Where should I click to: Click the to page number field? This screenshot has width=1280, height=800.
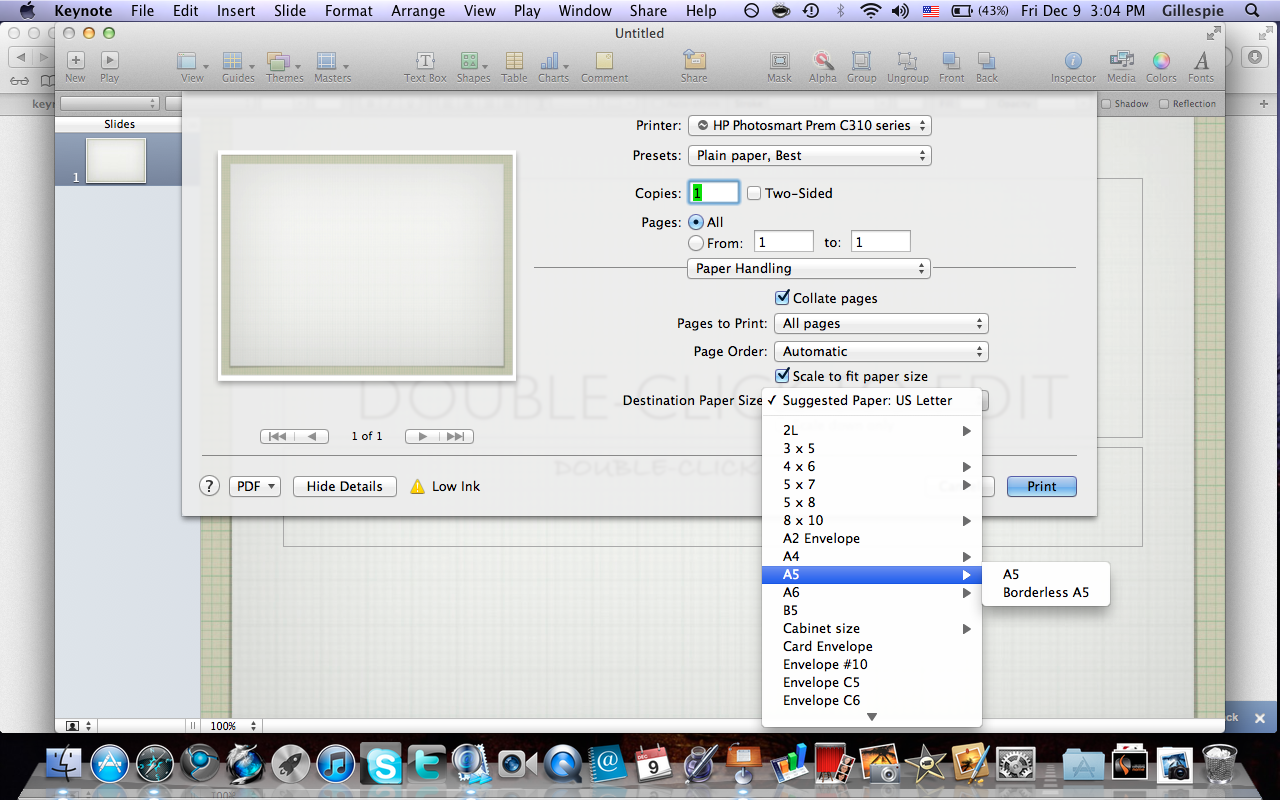point(881,242)
